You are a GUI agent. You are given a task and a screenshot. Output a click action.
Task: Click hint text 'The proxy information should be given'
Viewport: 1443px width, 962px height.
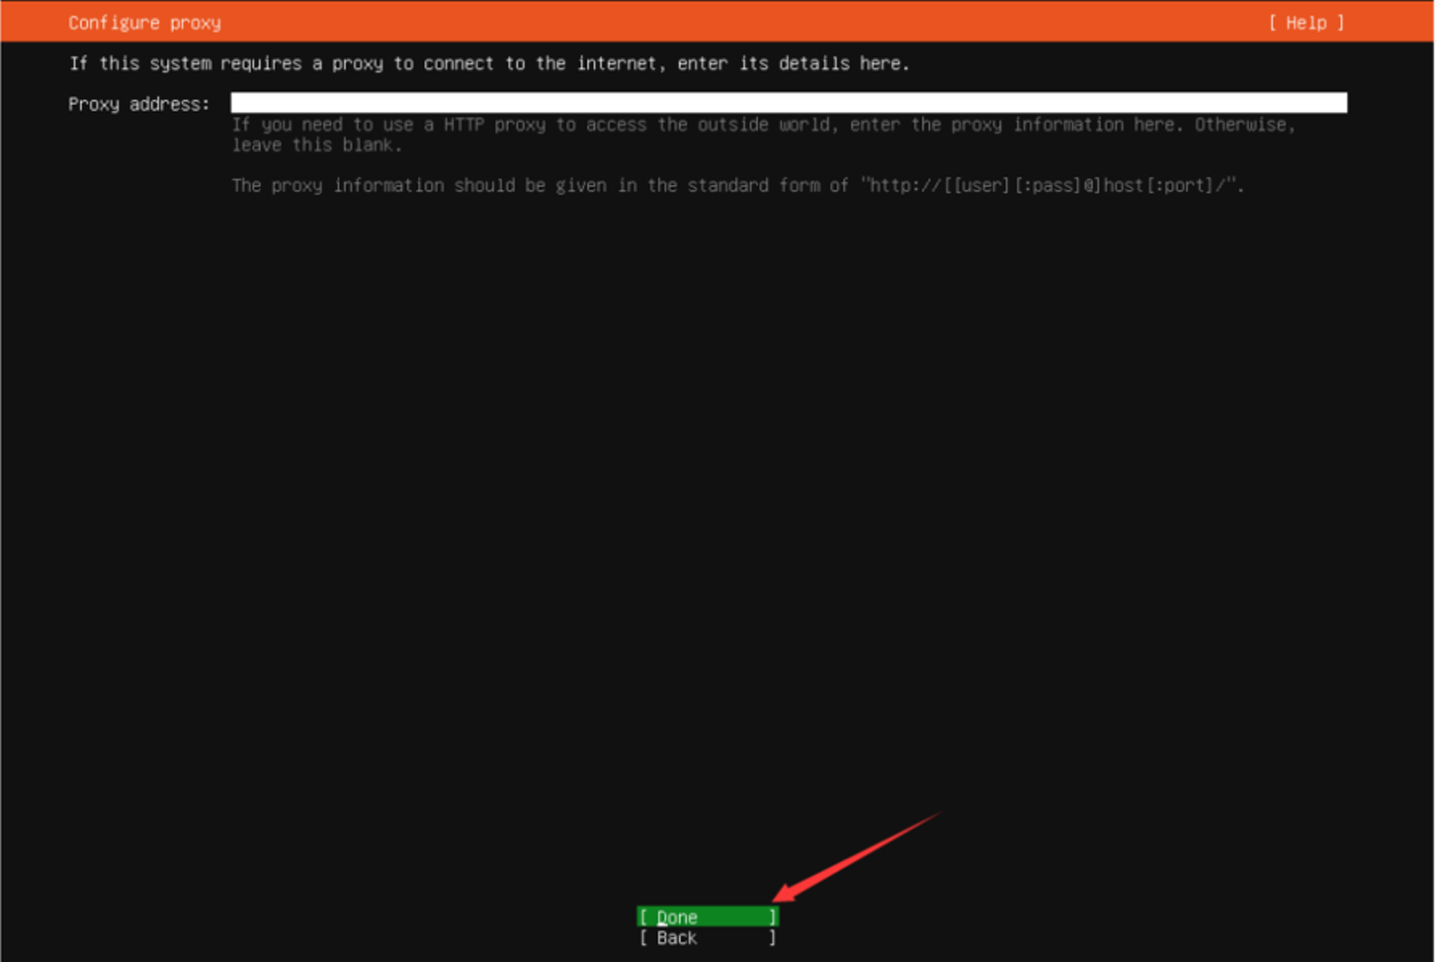(738, 185)
